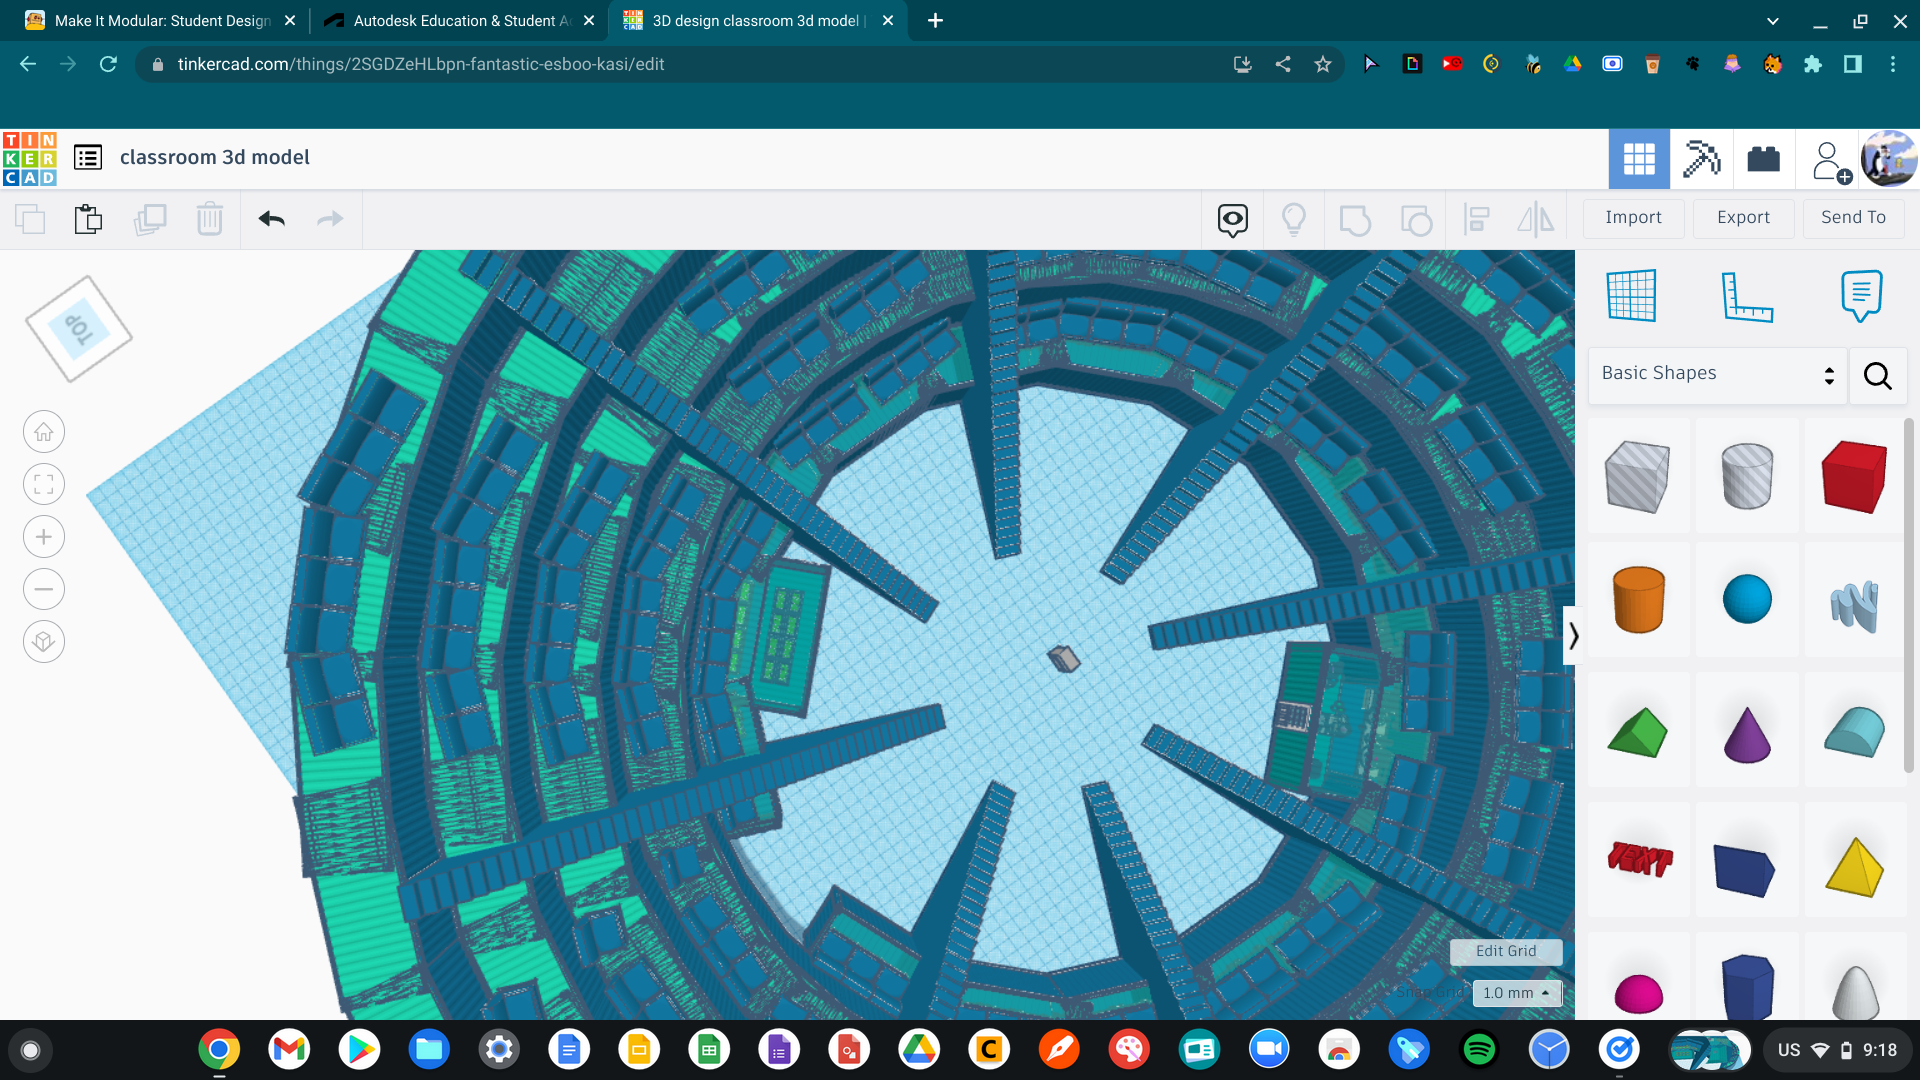Screen dimensions: 1920x1080
Task: Select the Ruler tool
Action: point(1747,296)
